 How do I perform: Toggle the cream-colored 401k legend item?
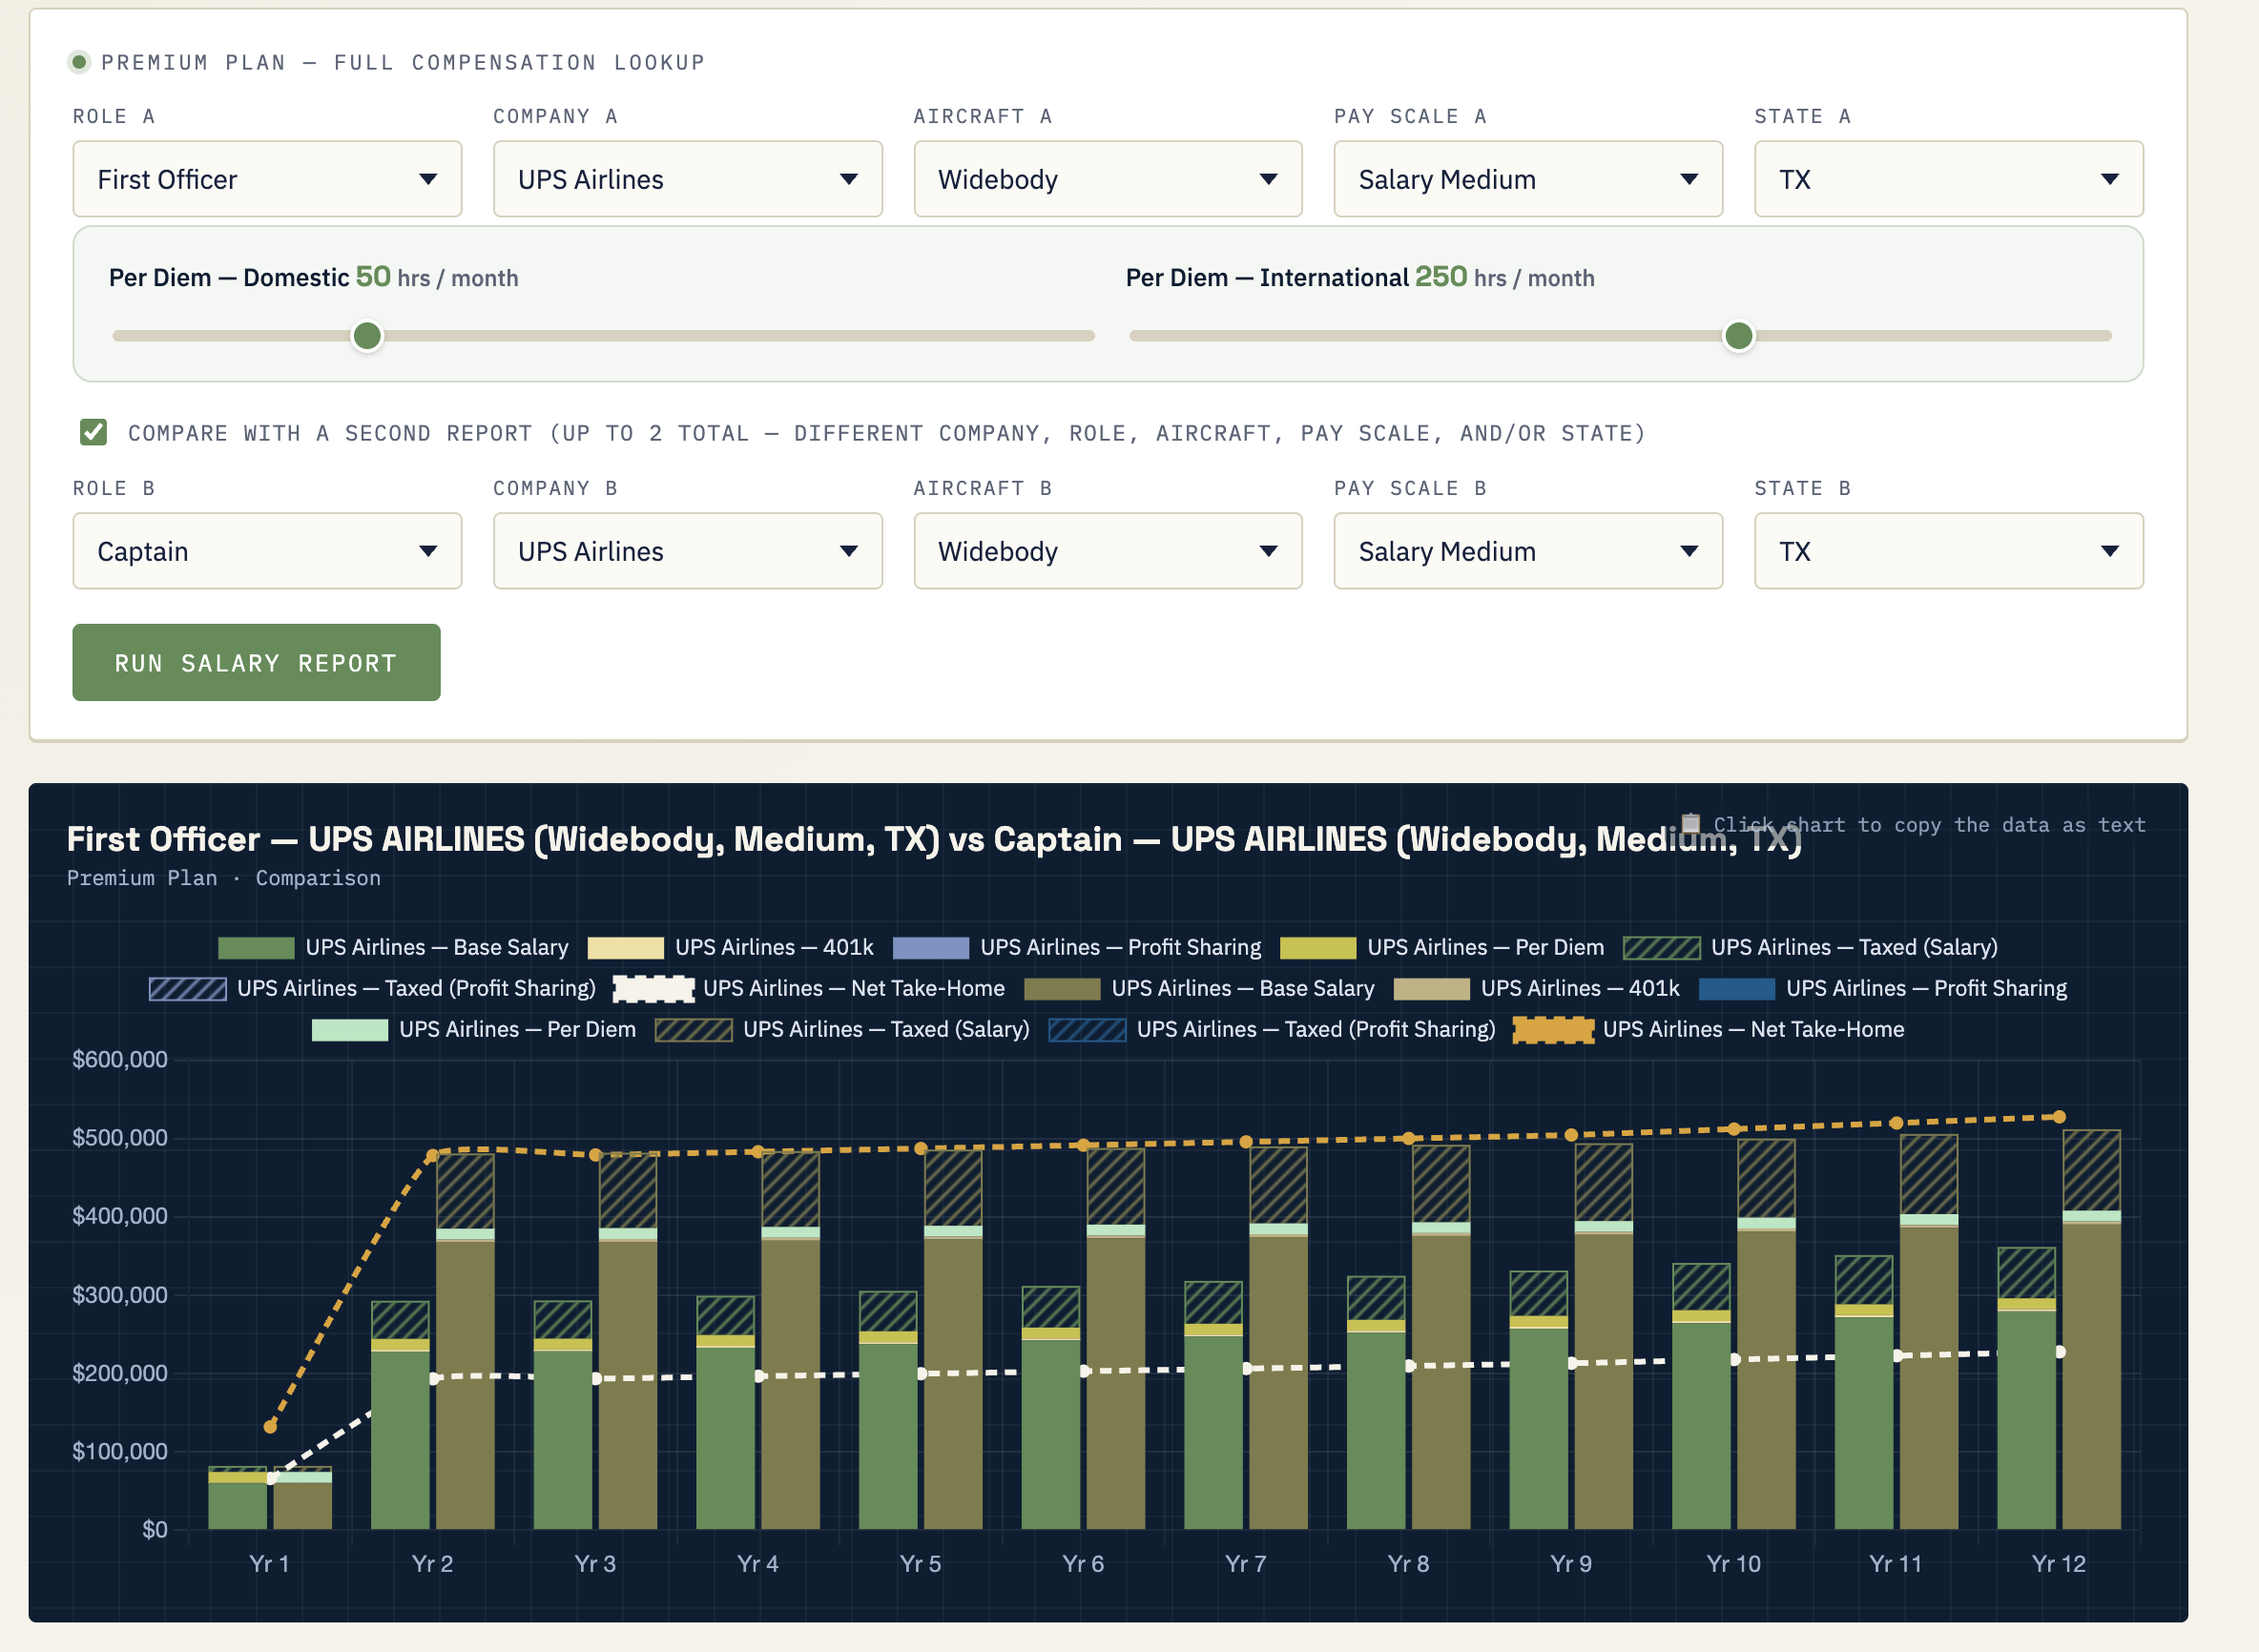click(730, 947)
